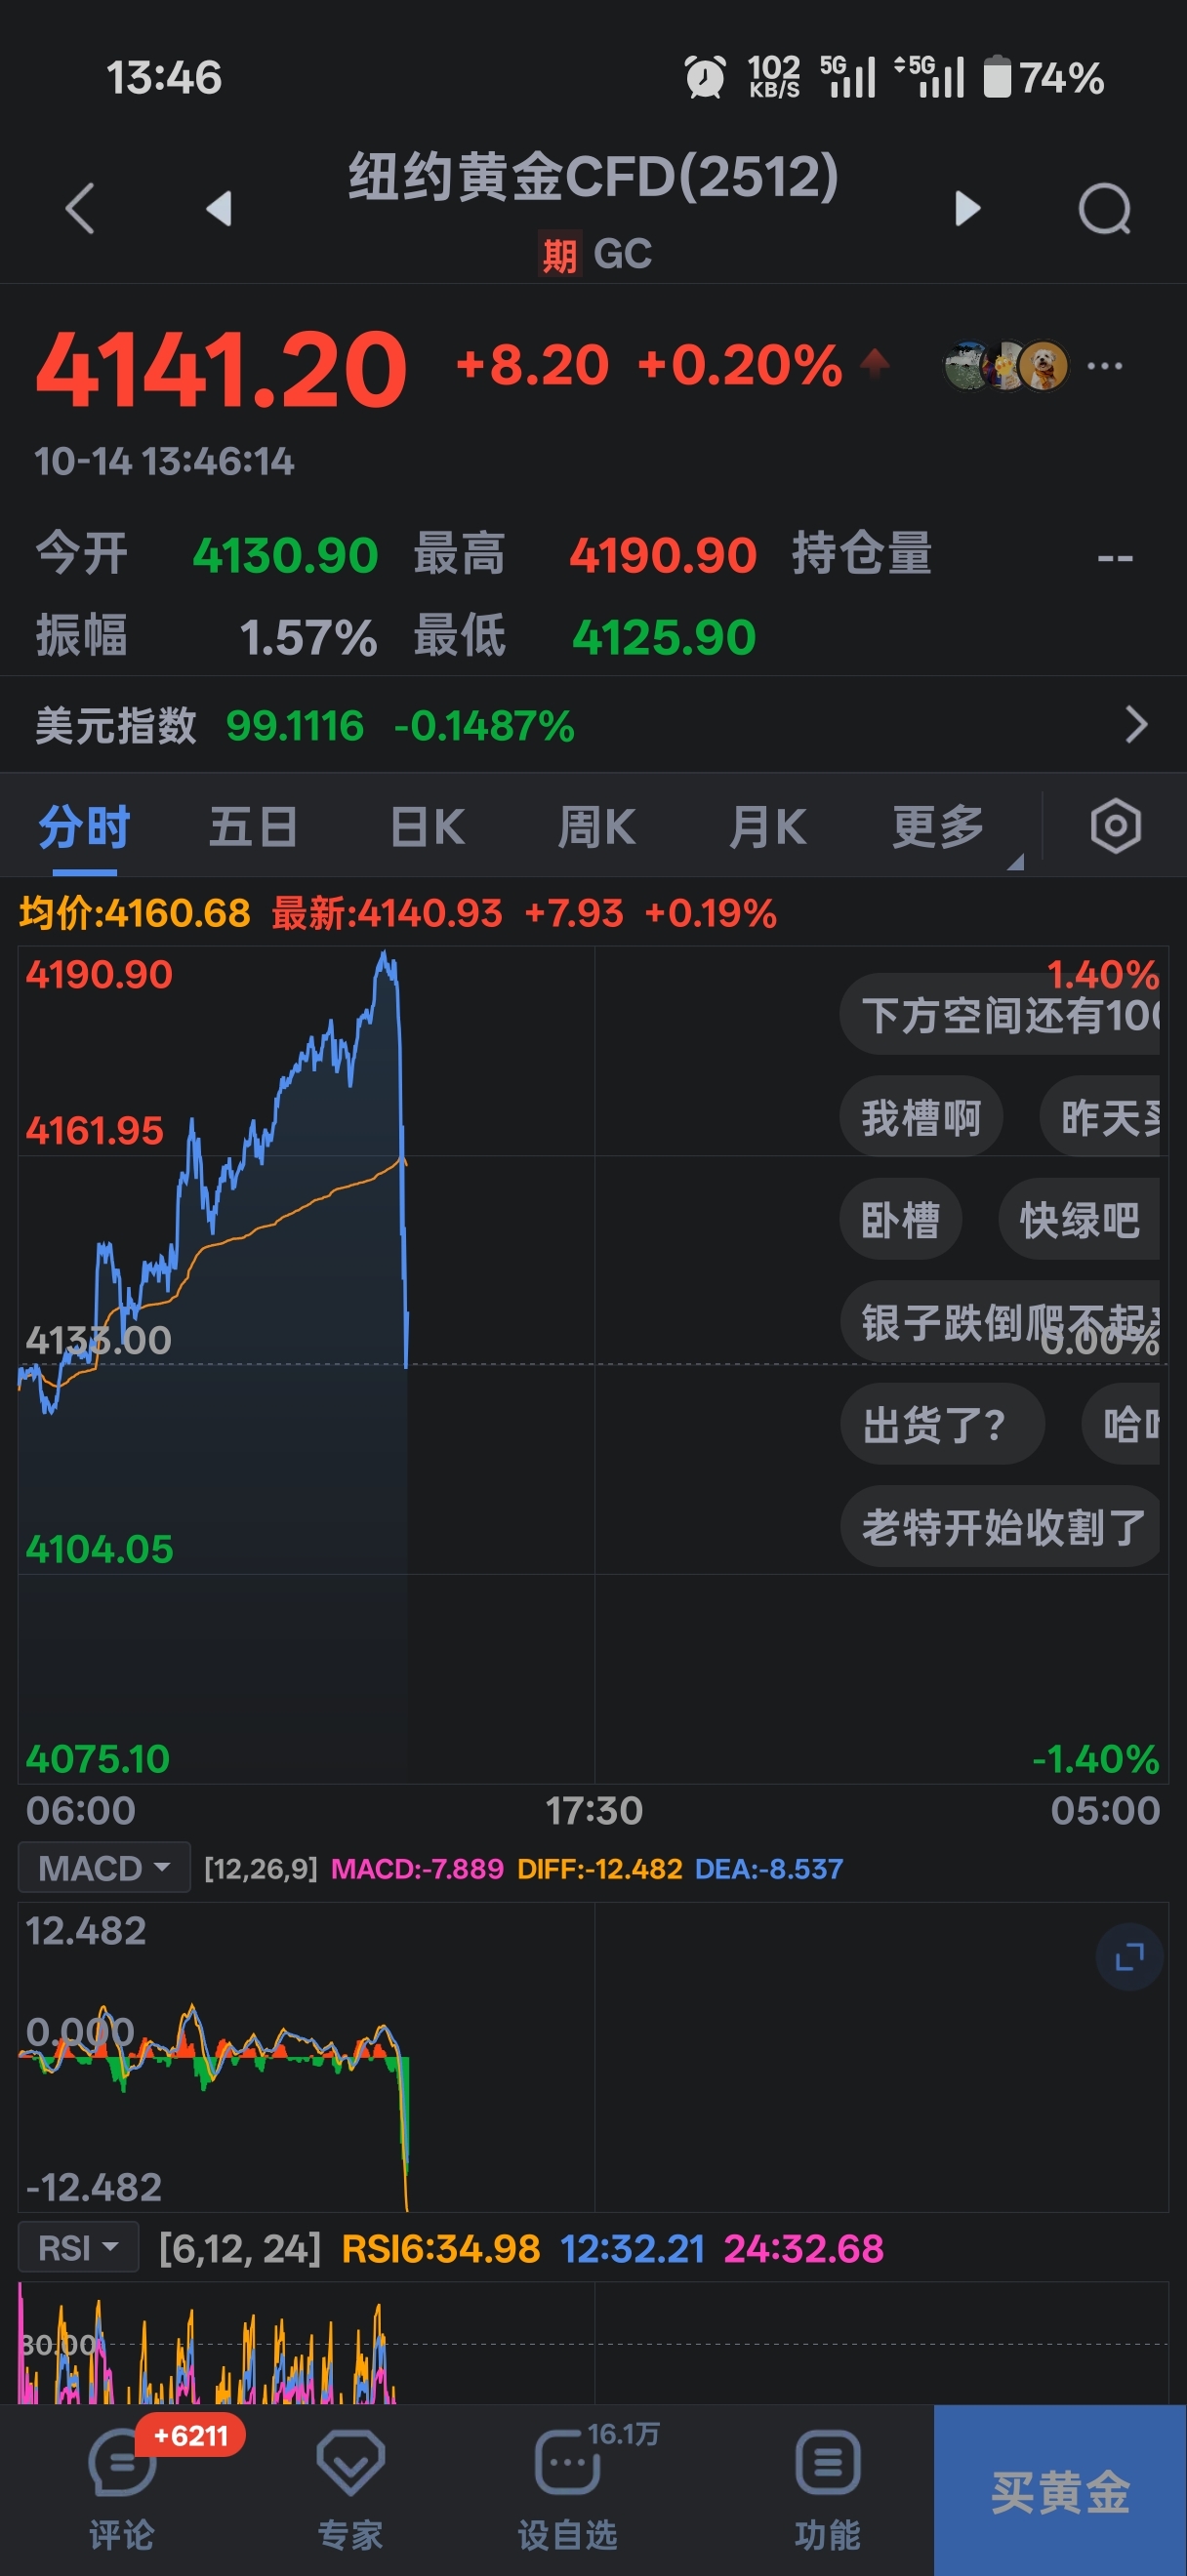Tap the 买黄金 buy gold button

click(1060, 2490)
